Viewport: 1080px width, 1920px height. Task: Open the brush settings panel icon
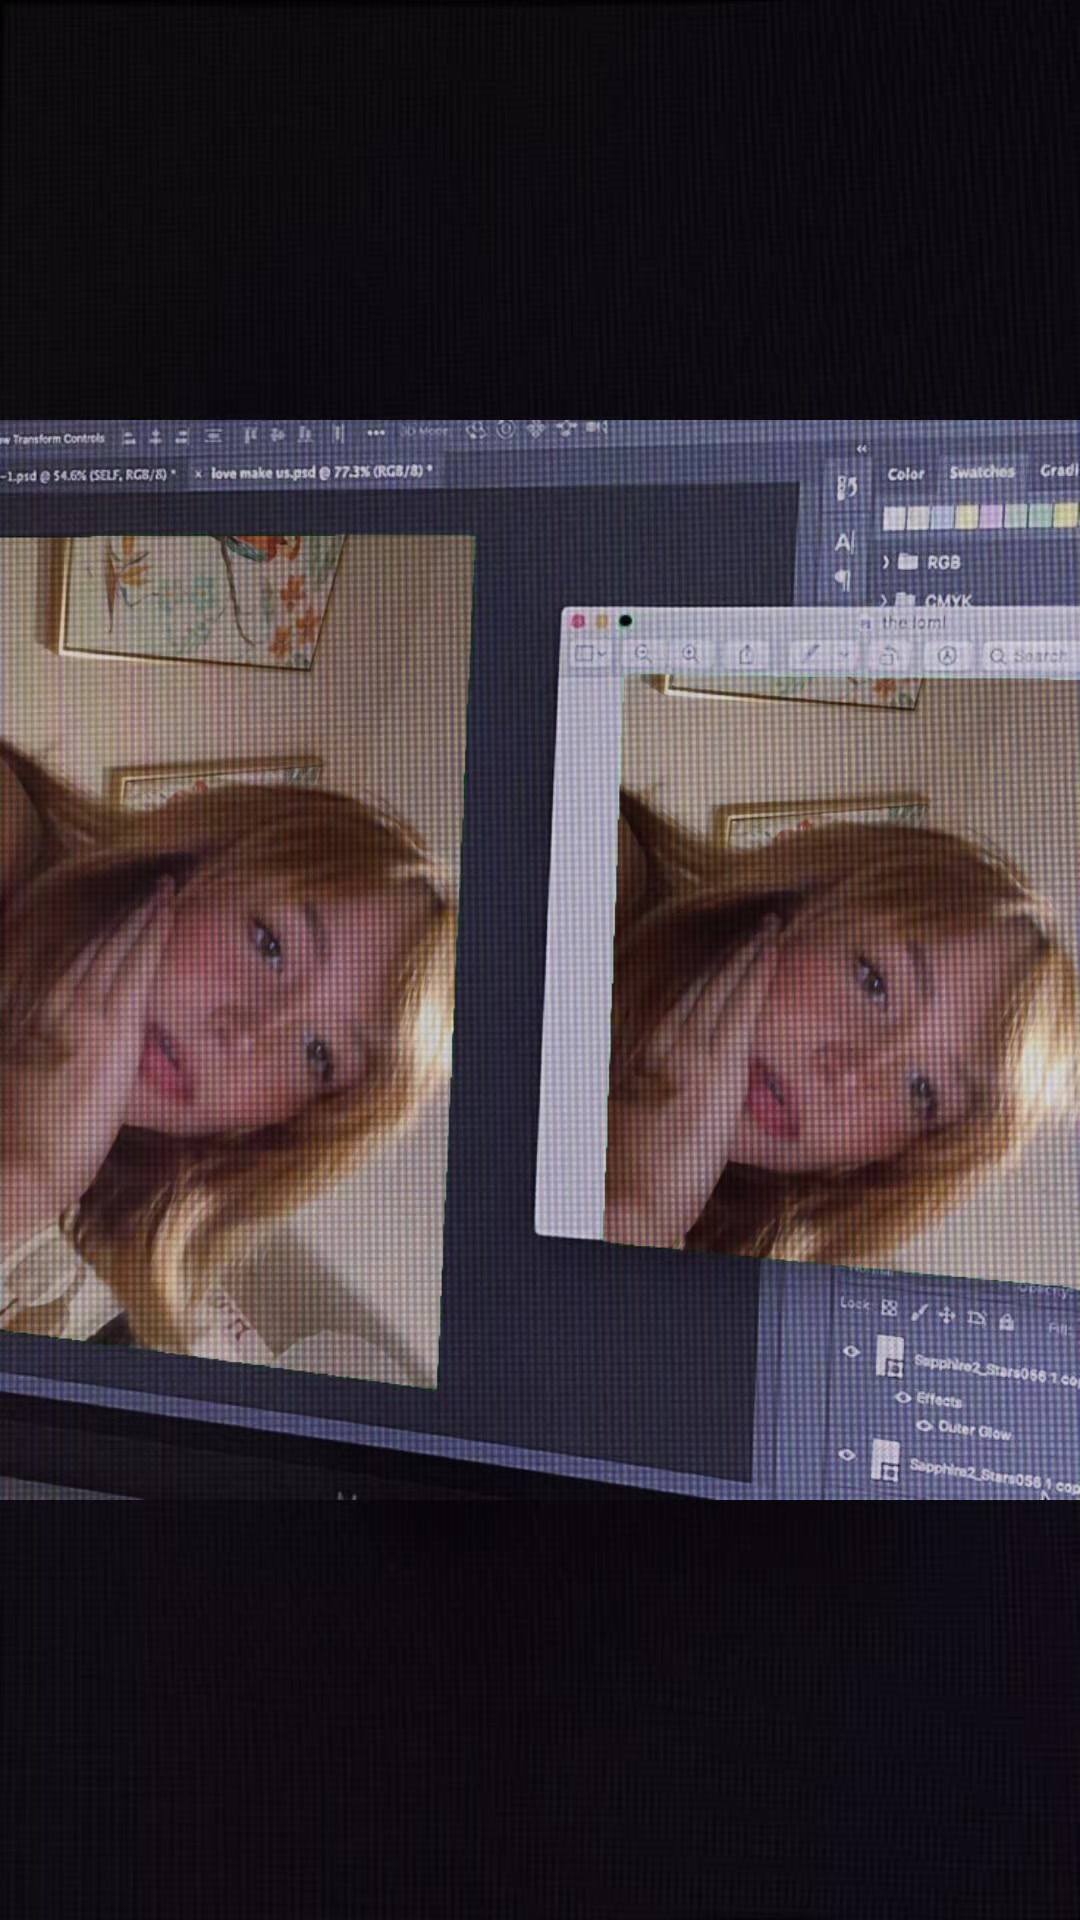846,488
